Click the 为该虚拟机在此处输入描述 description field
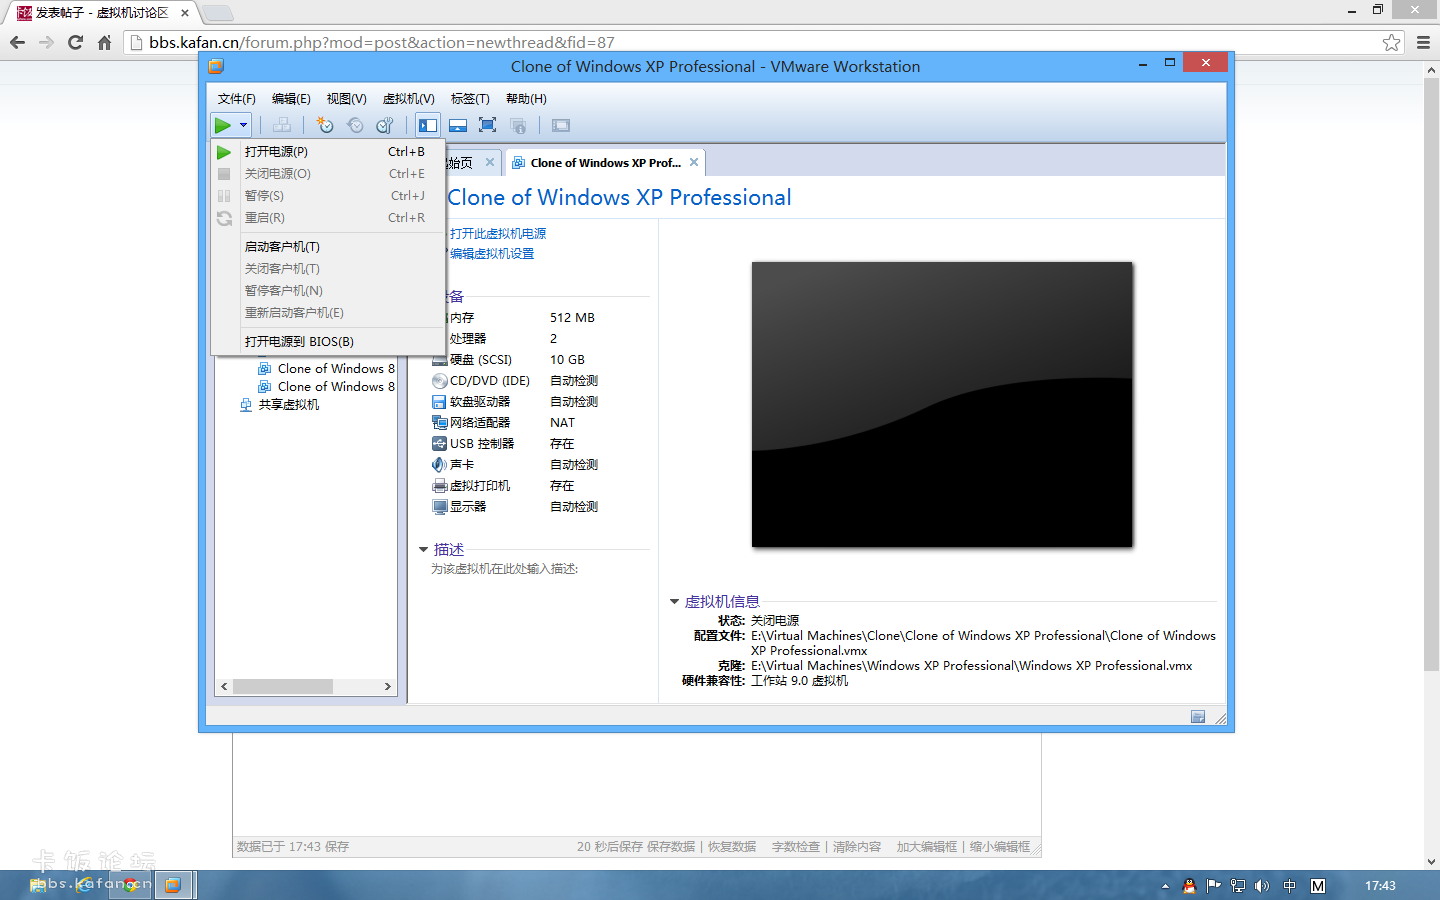Image resolution: width=1440 pixels, height=900 pixels. pyautogui.click(x=505, y=569)
